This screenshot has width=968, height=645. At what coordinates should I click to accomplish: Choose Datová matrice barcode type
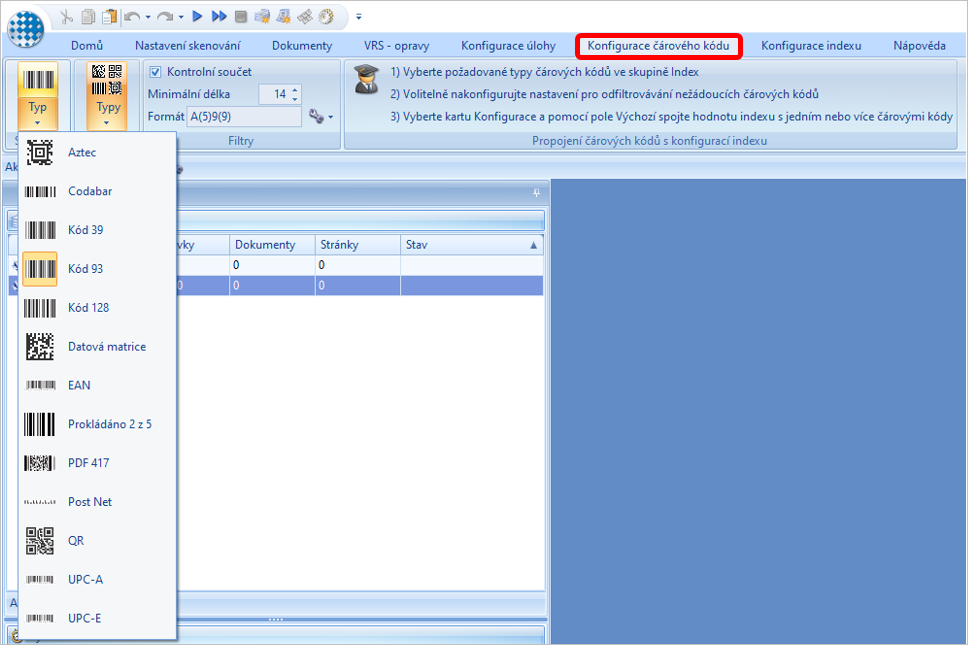pos(98,347)
